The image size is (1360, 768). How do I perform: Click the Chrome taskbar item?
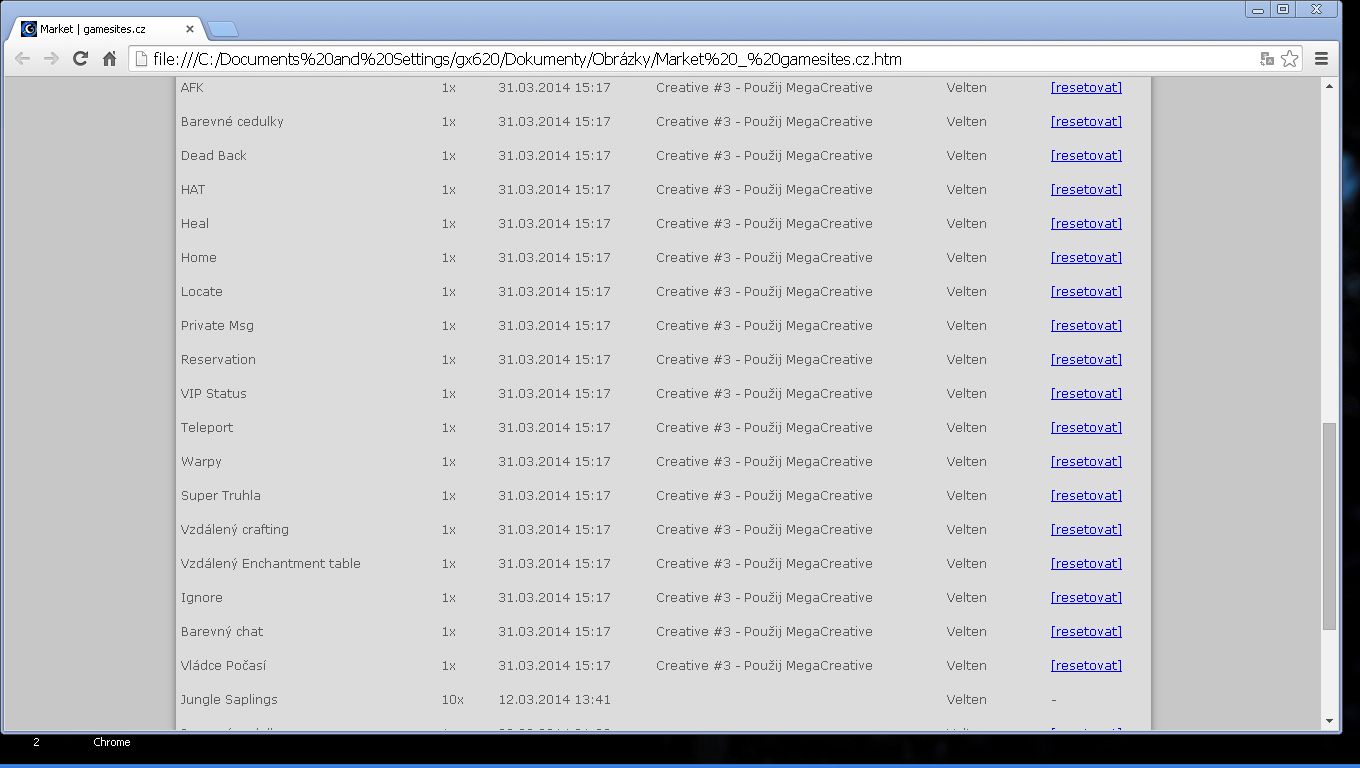tap(111, 742)
